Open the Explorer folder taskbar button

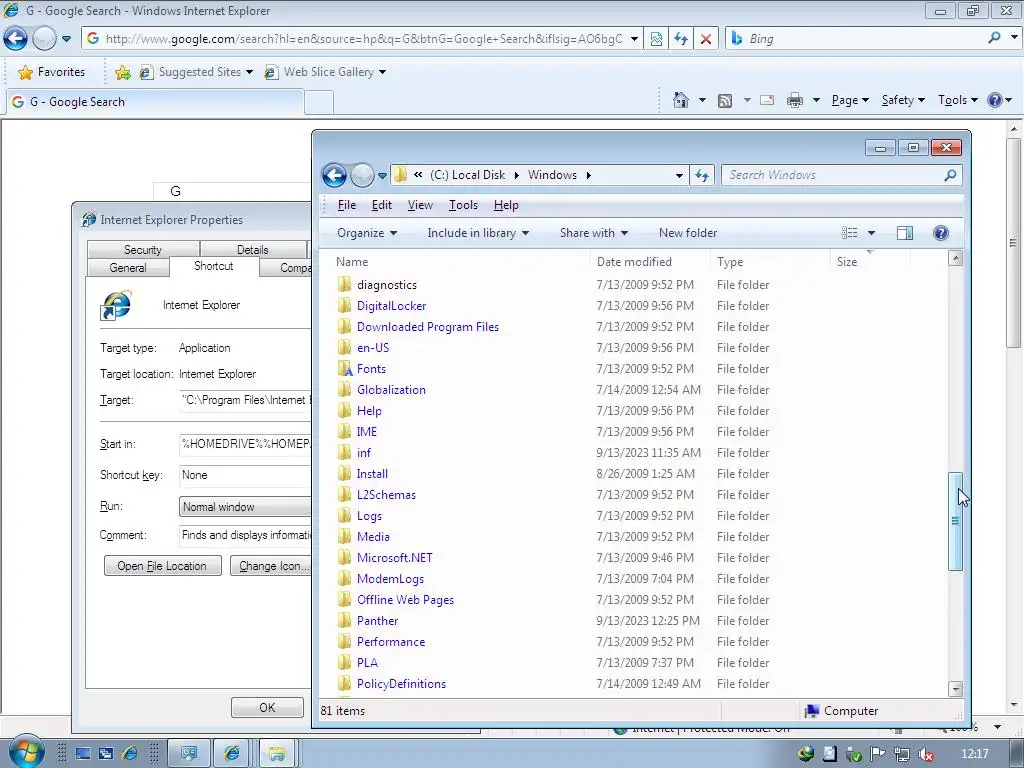tap(277, 754)
